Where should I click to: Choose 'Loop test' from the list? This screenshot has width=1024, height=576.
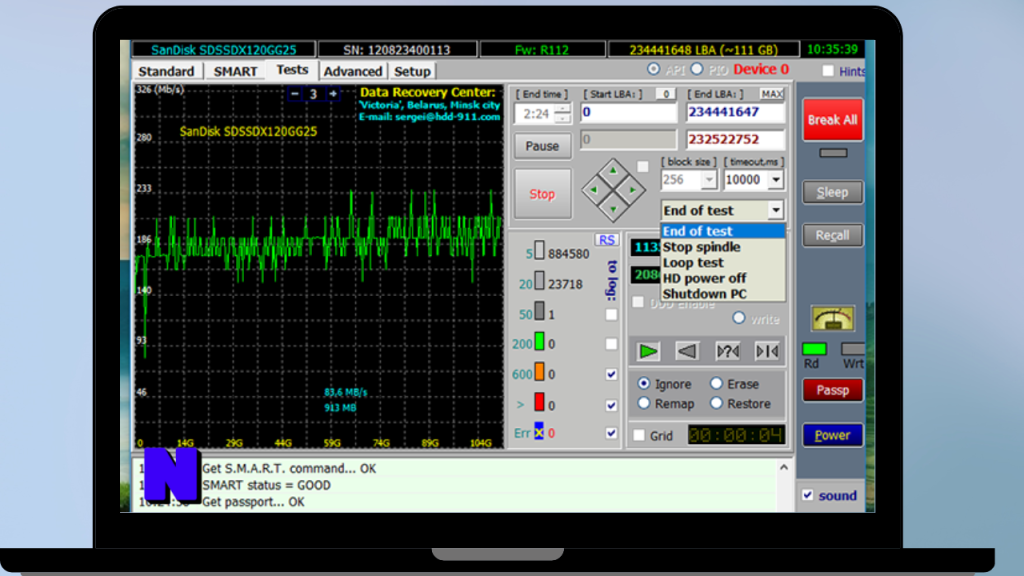[x=722, y=263]
